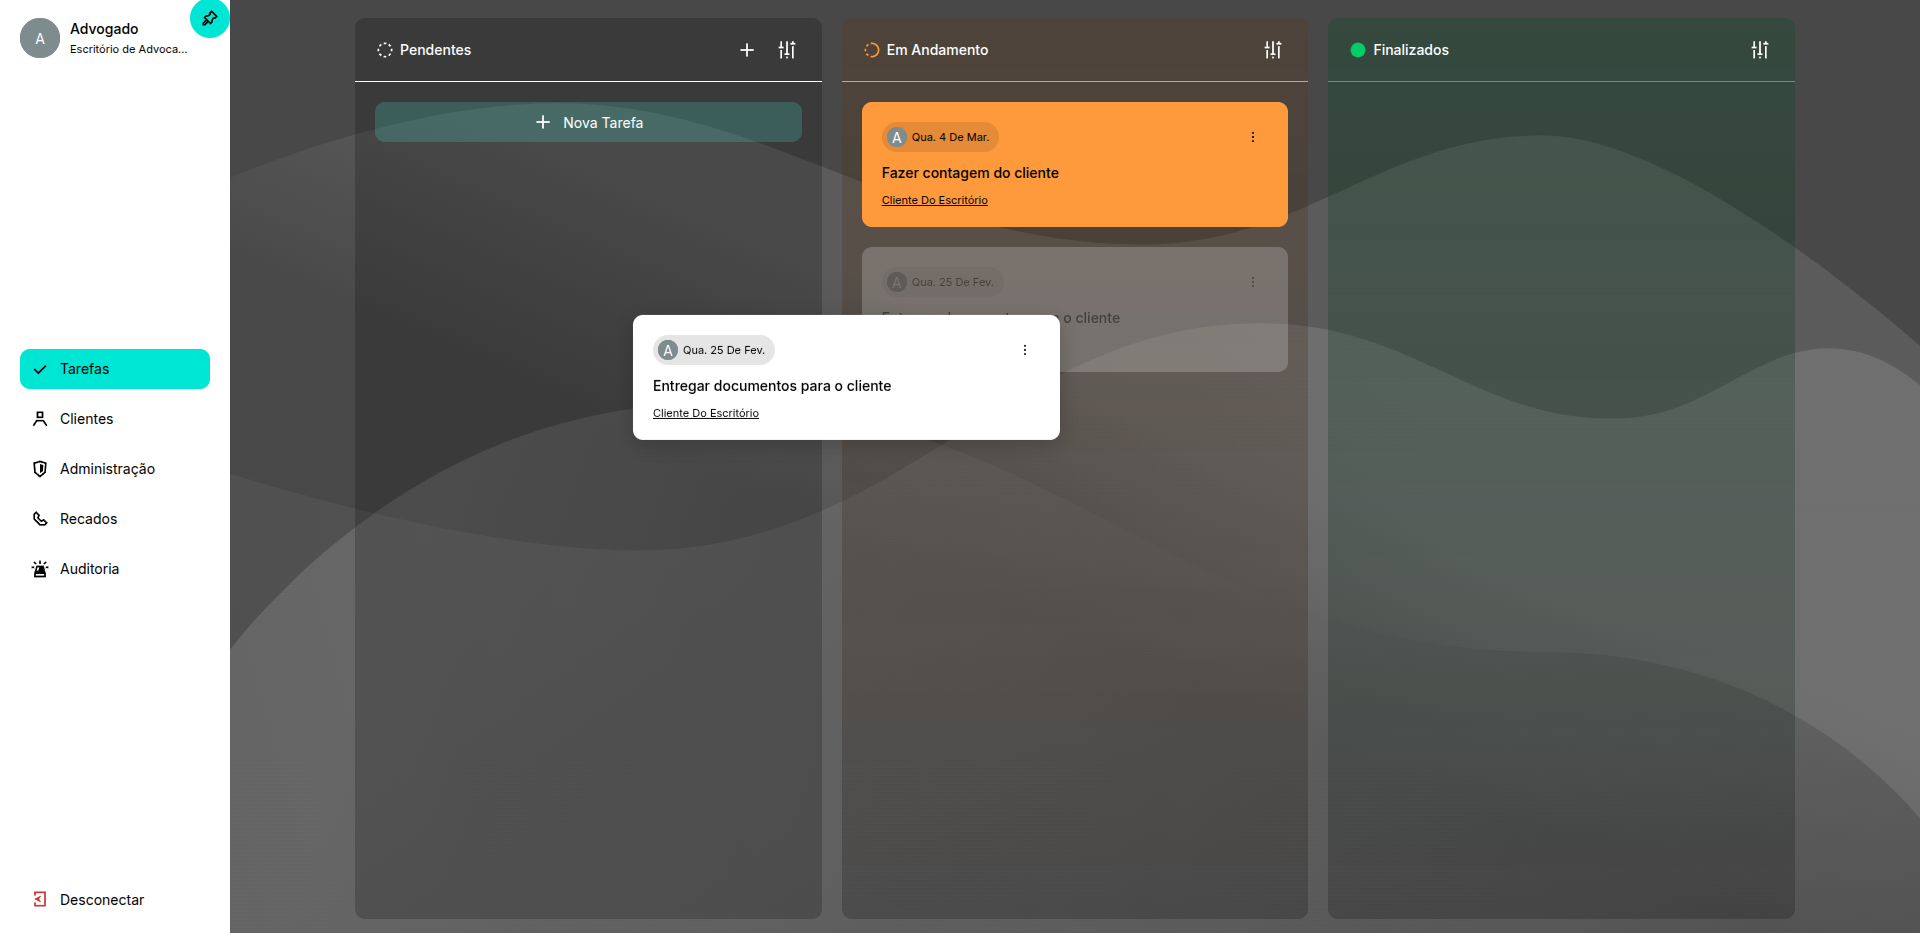Open three-dot menu on white dragged card

click(1024, 350)
